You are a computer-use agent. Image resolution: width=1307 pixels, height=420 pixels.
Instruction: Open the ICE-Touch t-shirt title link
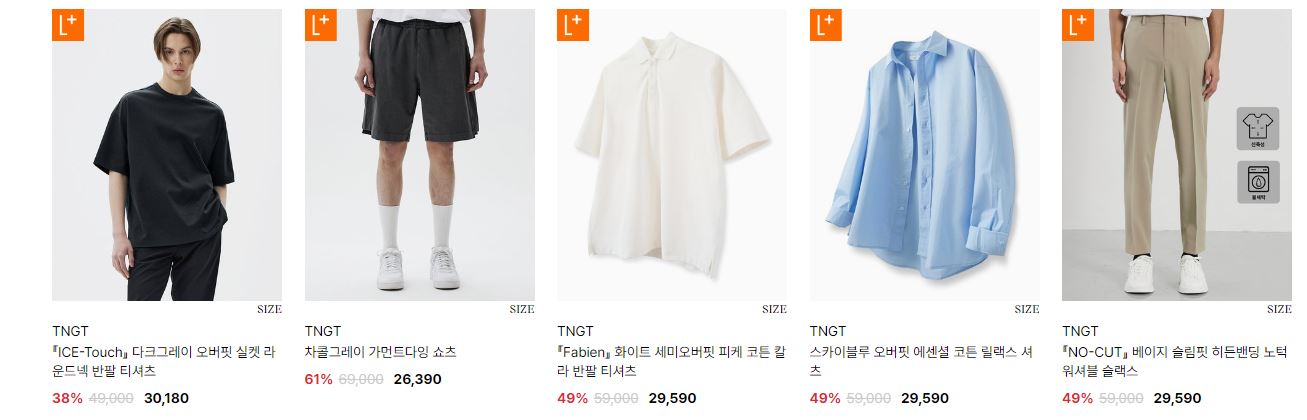tap(163, 361)
